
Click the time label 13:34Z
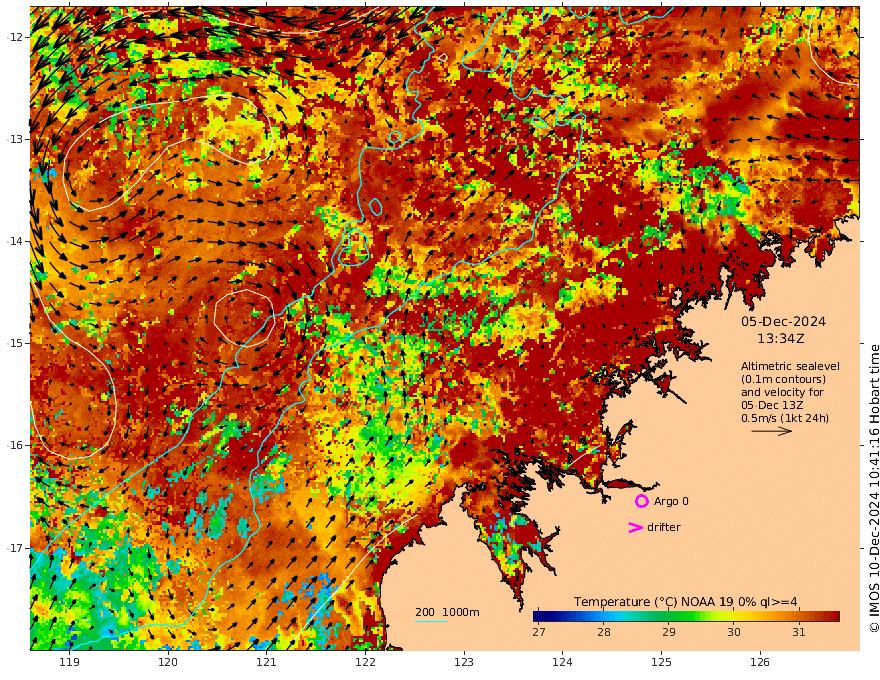point(781,339)
